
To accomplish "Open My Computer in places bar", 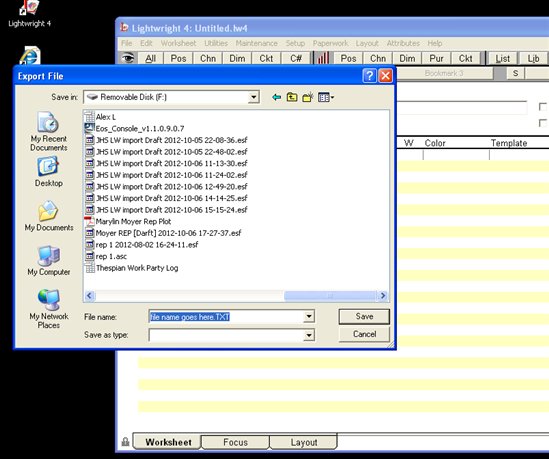I will (49, 260).
